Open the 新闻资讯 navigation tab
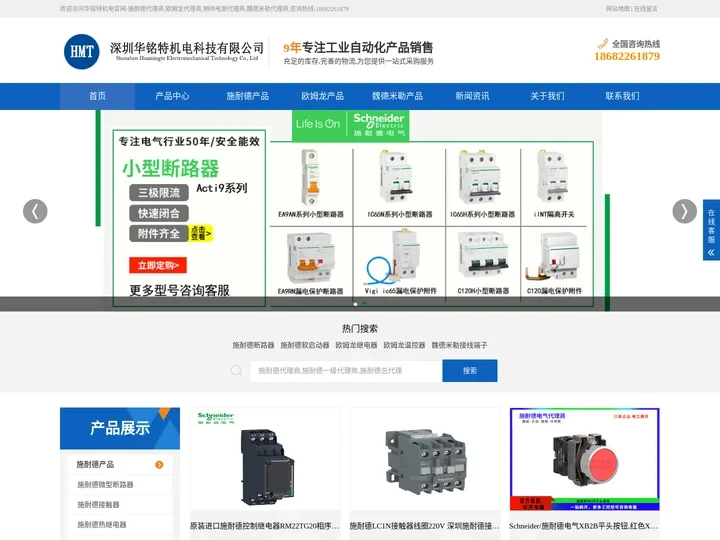The image size is (720, 540). click(x=472, y=96)
